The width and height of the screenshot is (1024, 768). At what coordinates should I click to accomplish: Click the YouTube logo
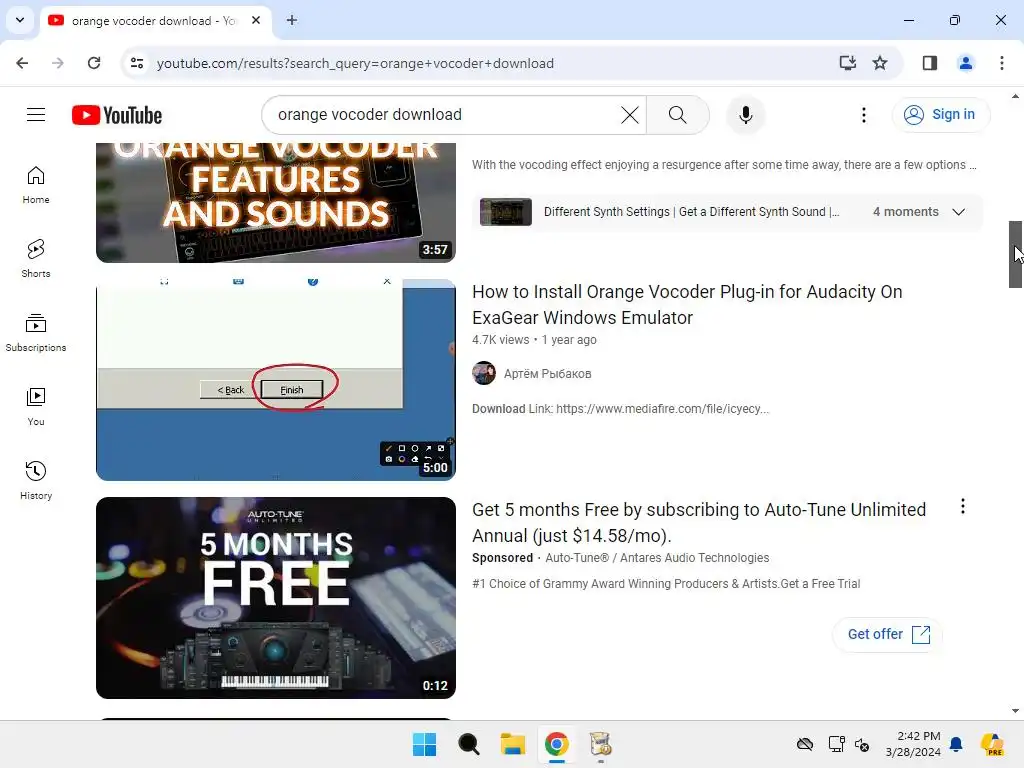tap(117, 115)
